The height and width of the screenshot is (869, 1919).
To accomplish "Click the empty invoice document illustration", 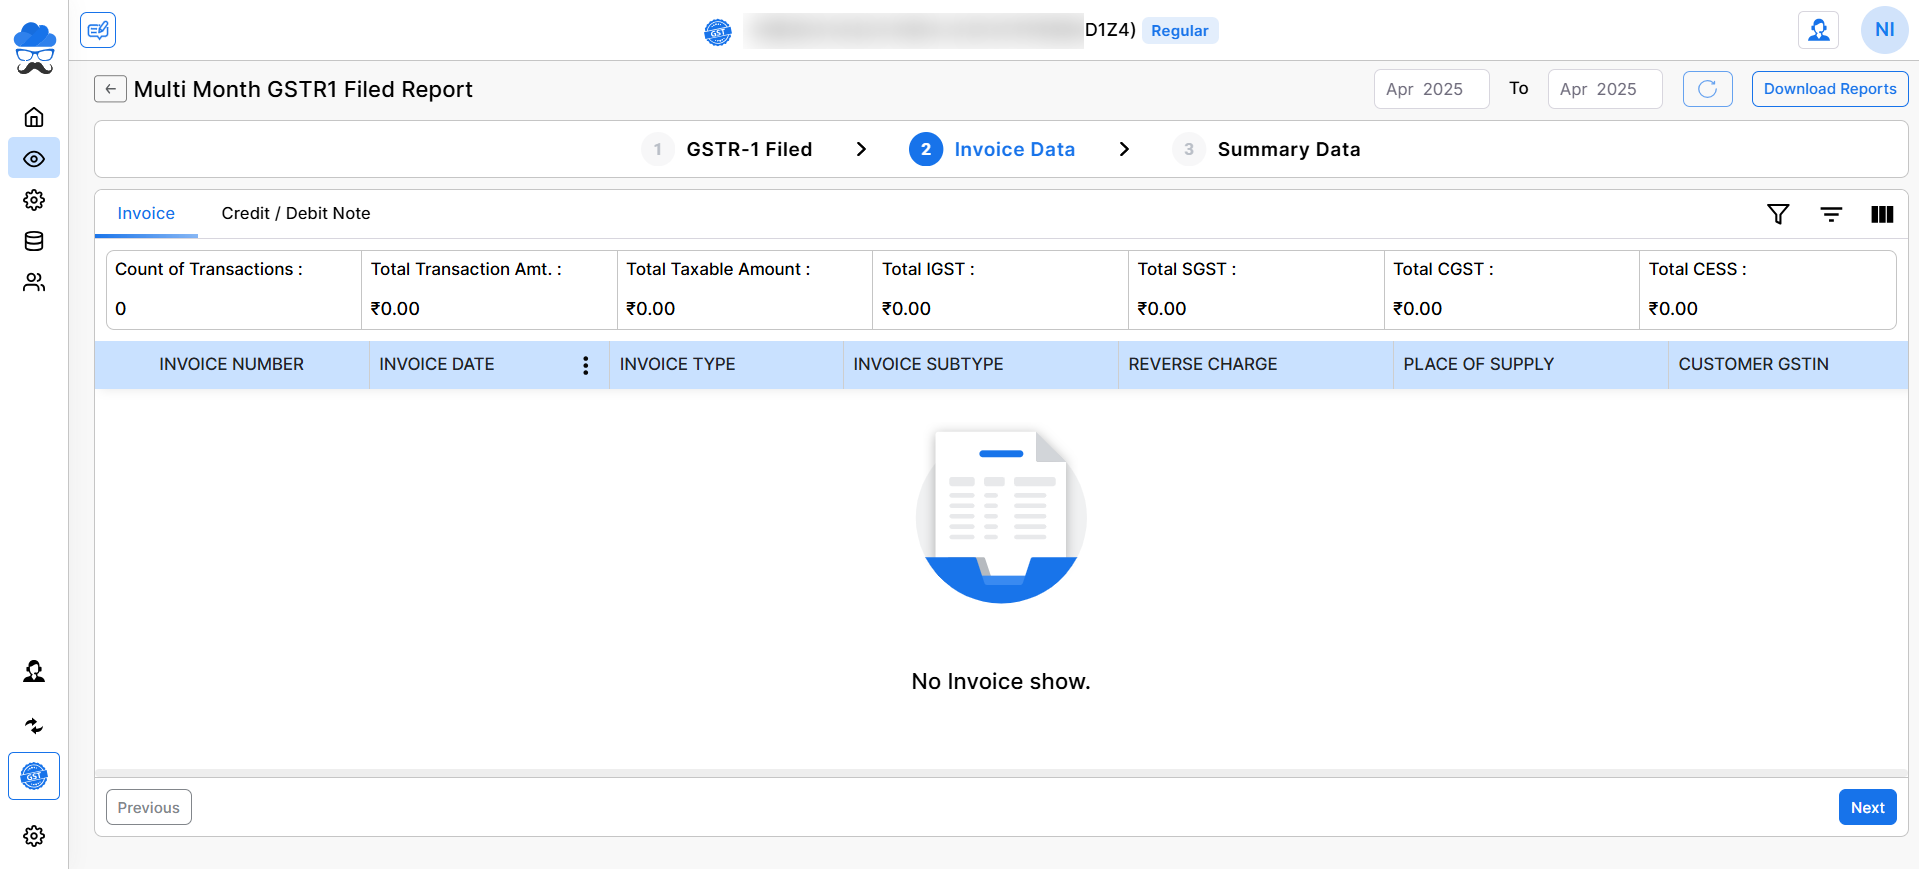I will [x=1001, y=516].
